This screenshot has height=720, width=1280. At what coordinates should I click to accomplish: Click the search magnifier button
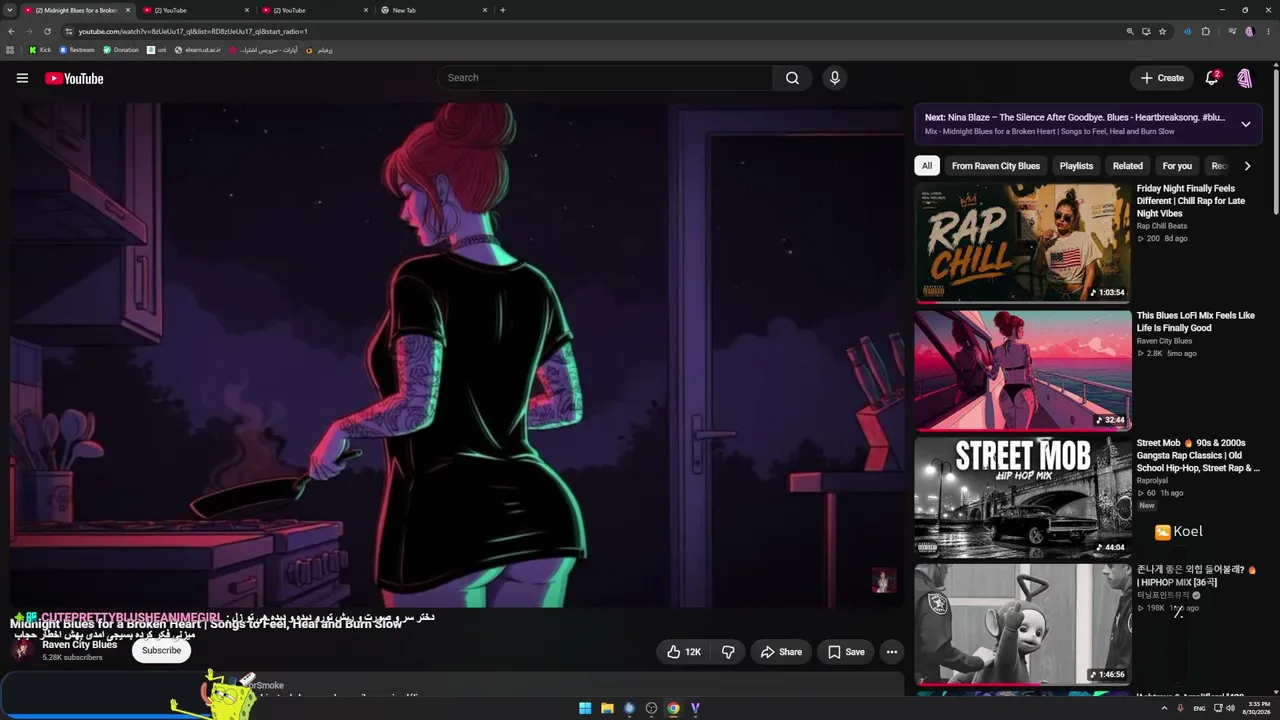(792, 78)
